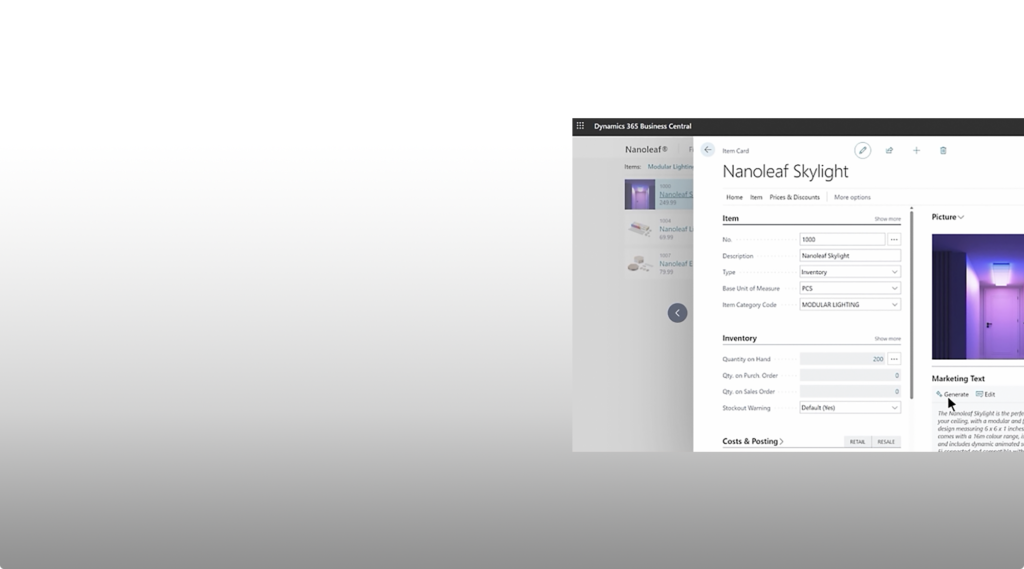Click the item 1007 thumbnail in background list
This screenshot has height=569, width=1024.
[639, 264]
